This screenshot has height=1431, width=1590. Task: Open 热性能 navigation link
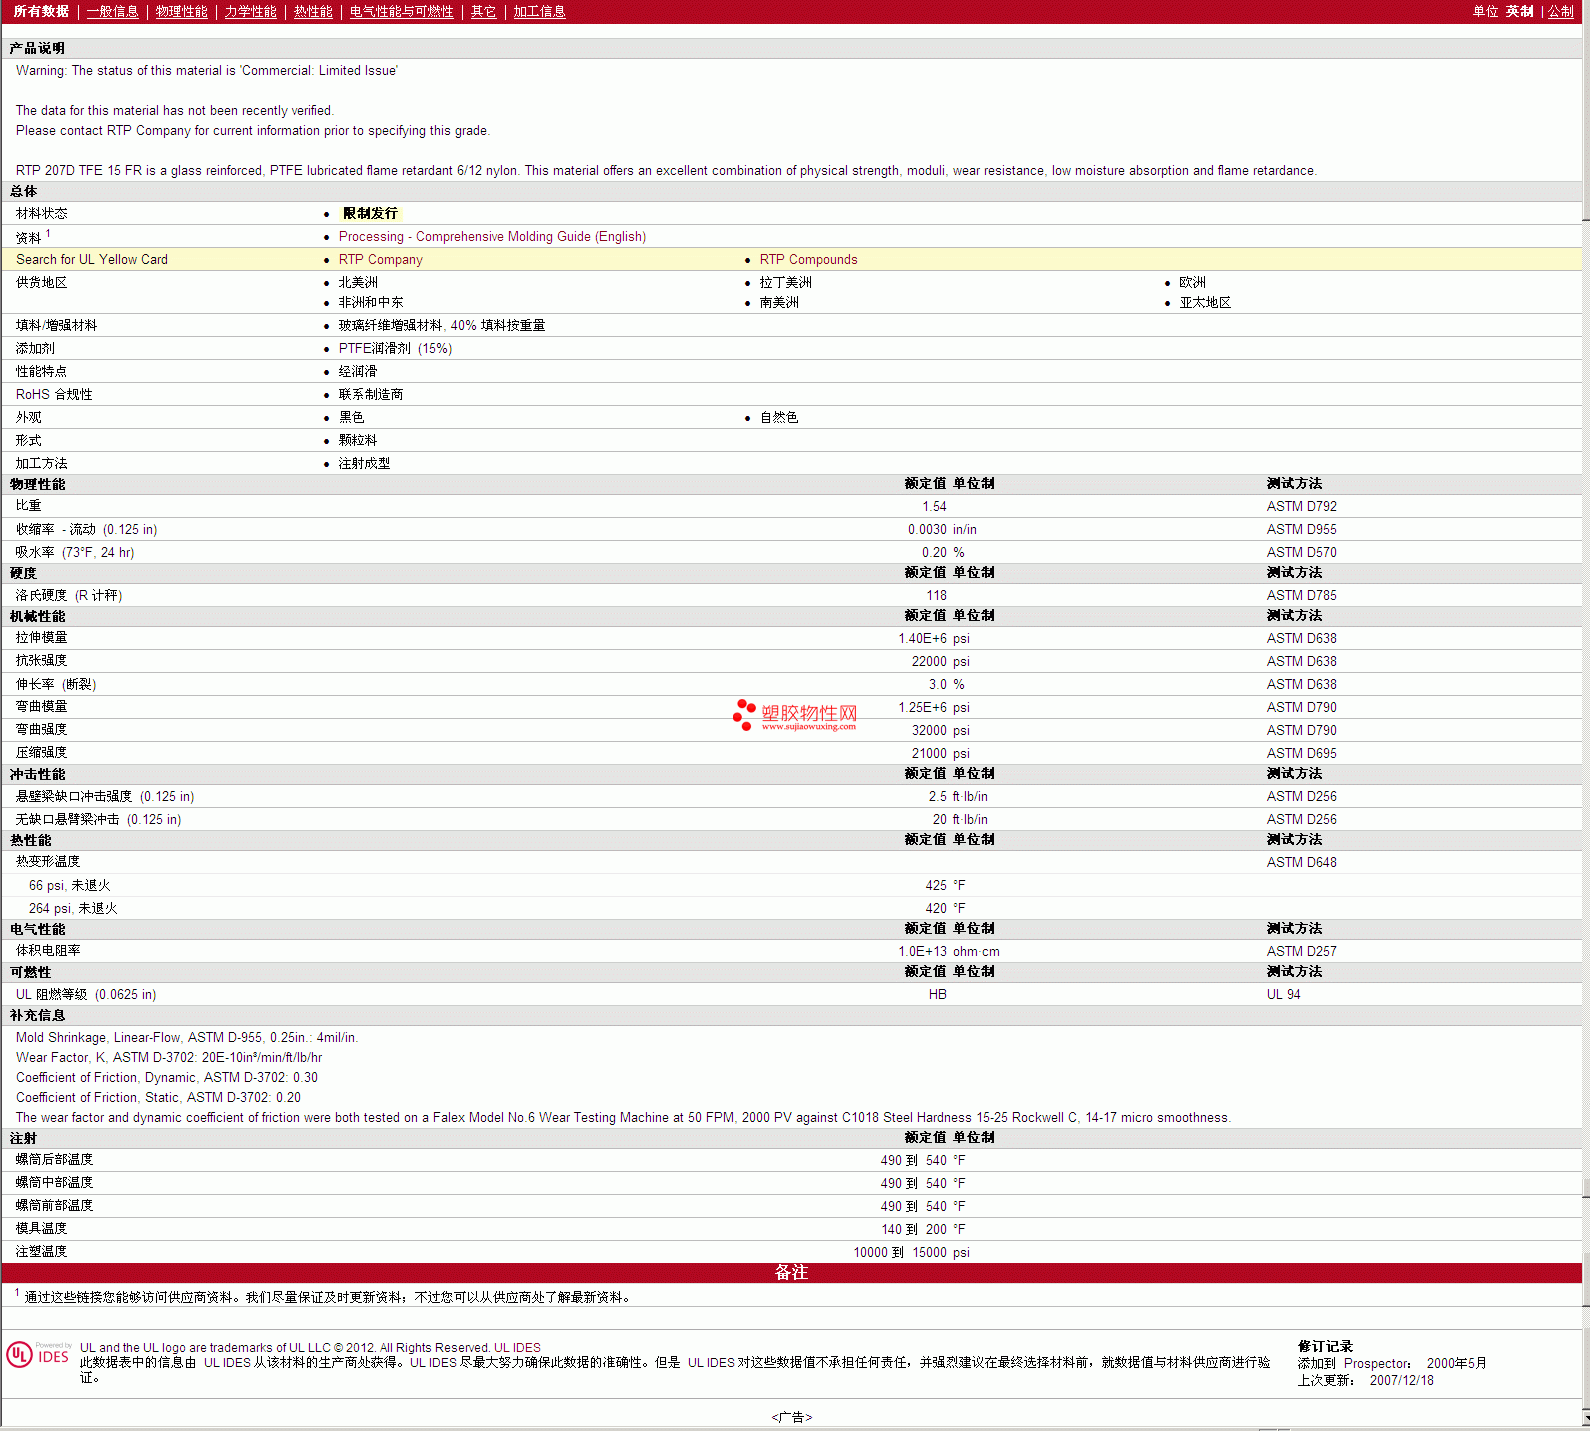[x=313, y=11]
